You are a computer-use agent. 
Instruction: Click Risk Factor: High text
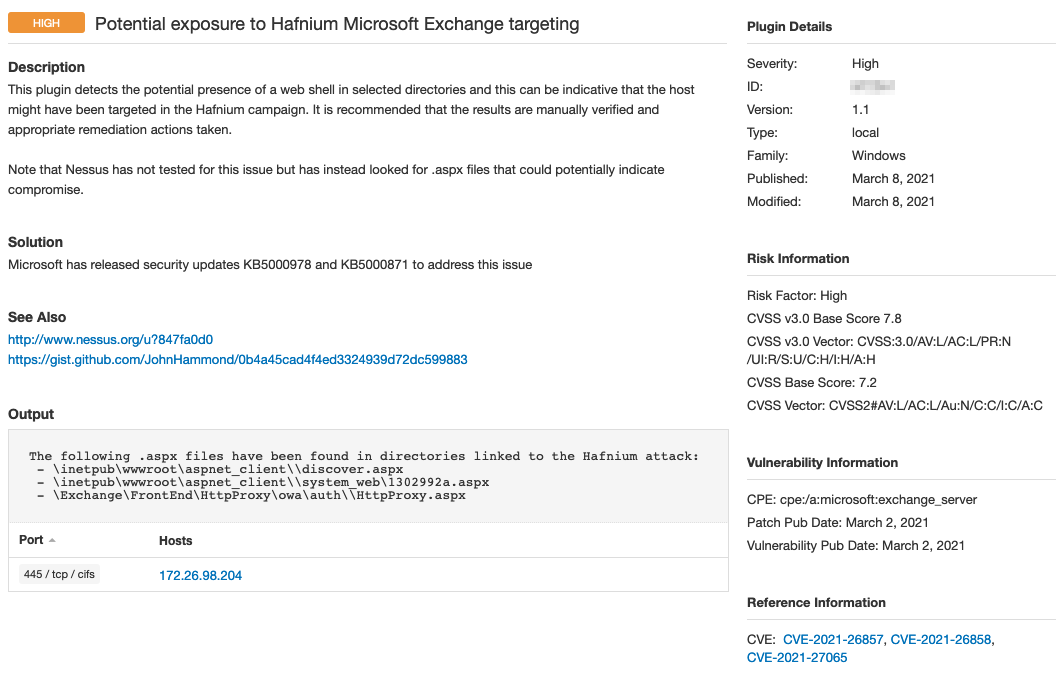[797, 296]
